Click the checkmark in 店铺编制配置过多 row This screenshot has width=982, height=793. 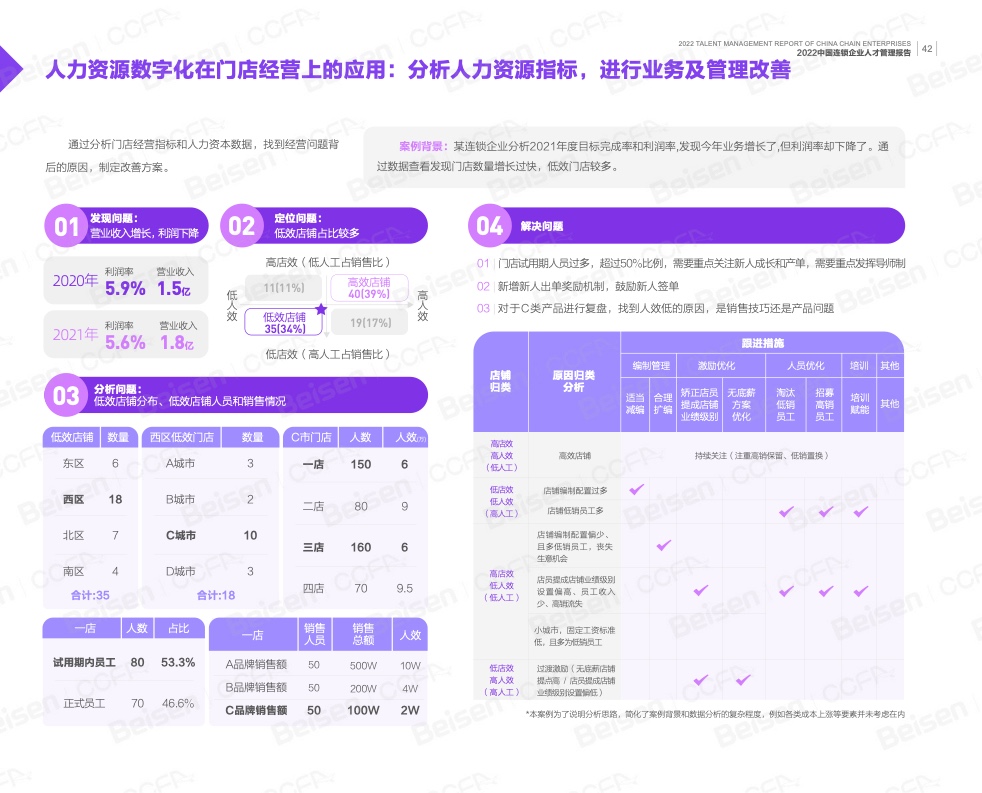635,489
